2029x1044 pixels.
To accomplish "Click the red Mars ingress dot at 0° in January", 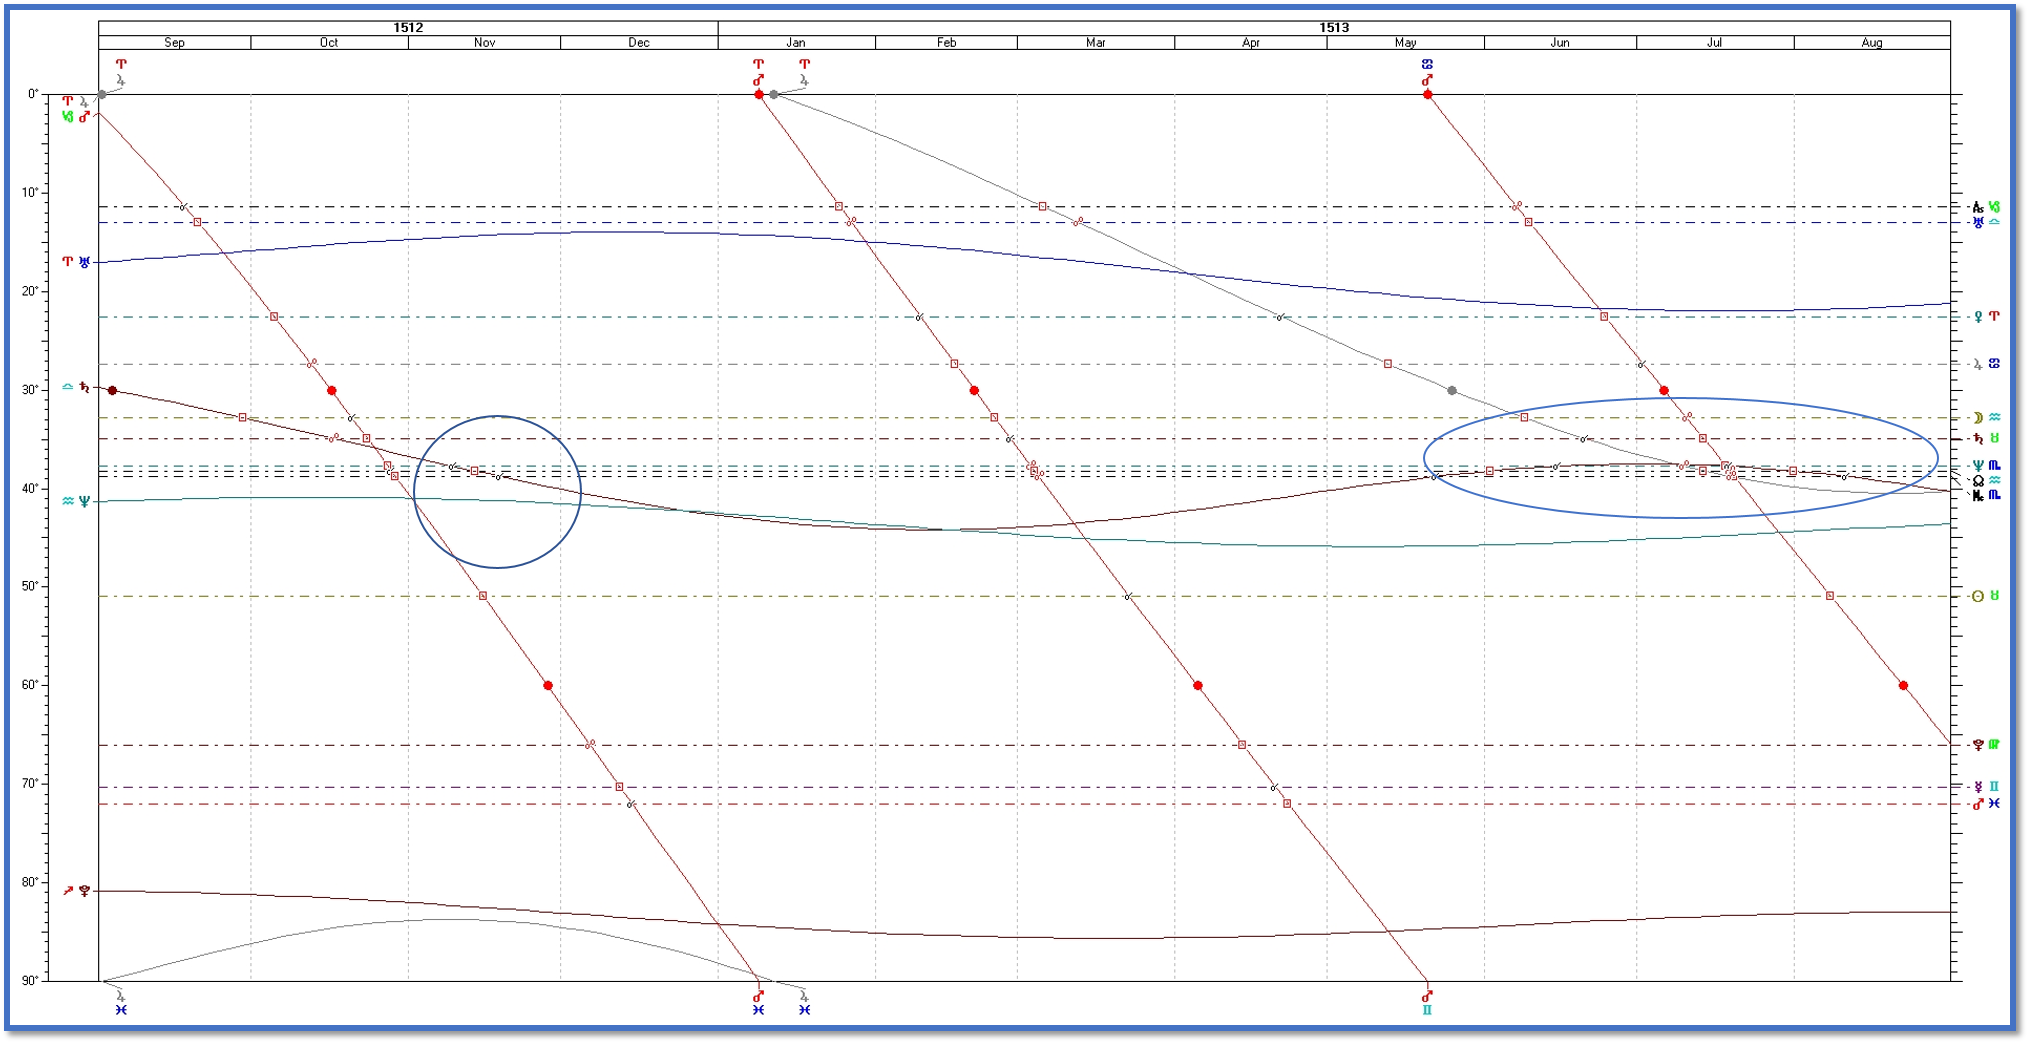I will [759, 95].
